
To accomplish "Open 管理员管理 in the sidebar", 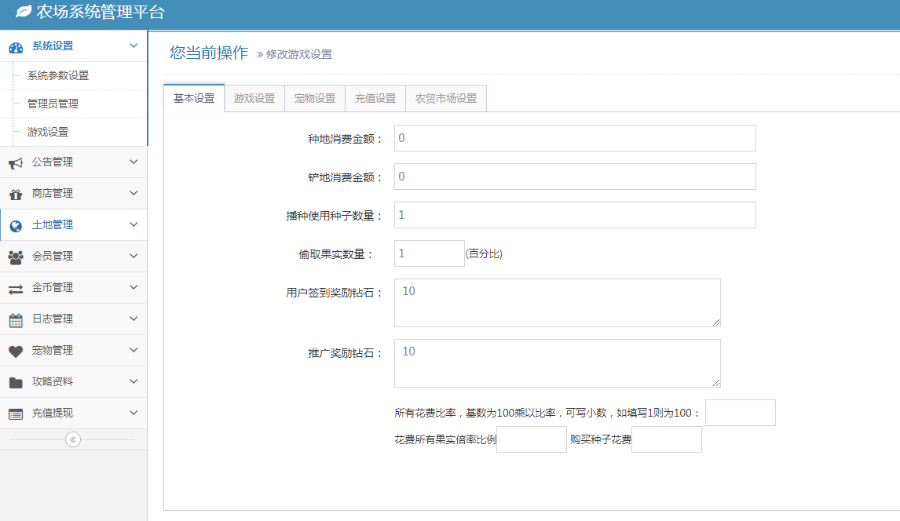I will 53,104.
